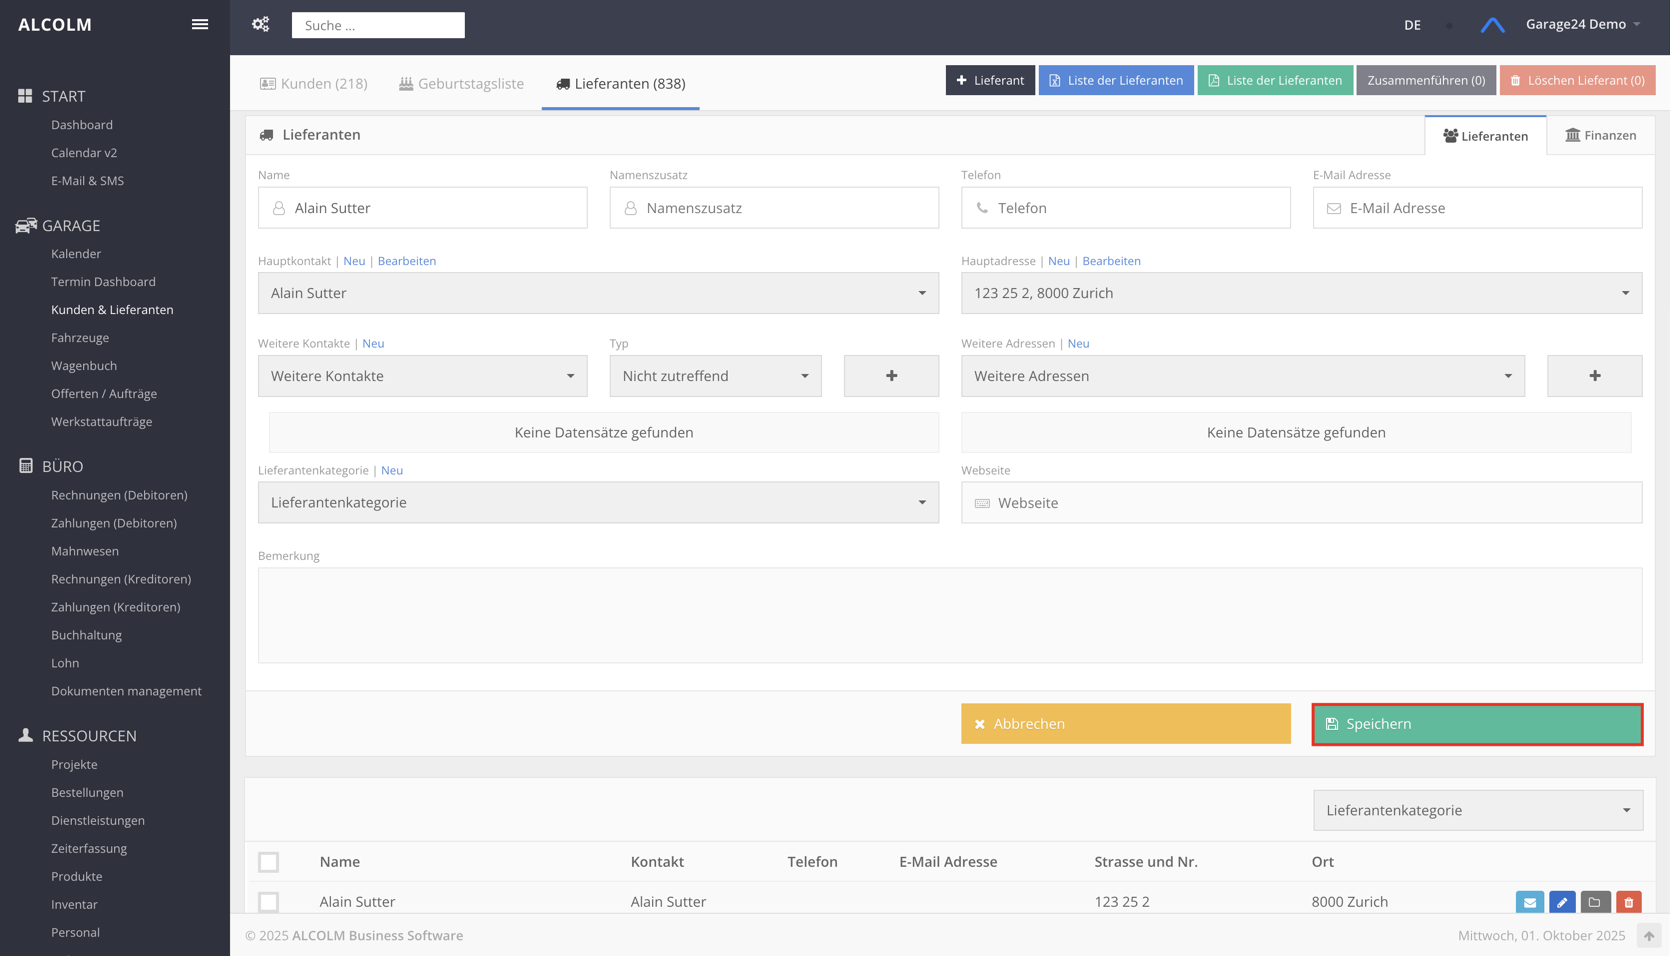Click the scroll-to-top arrow icon in footer
Image resolution: width=1671 pixels, height=956 pixels.
point(1648,936)
